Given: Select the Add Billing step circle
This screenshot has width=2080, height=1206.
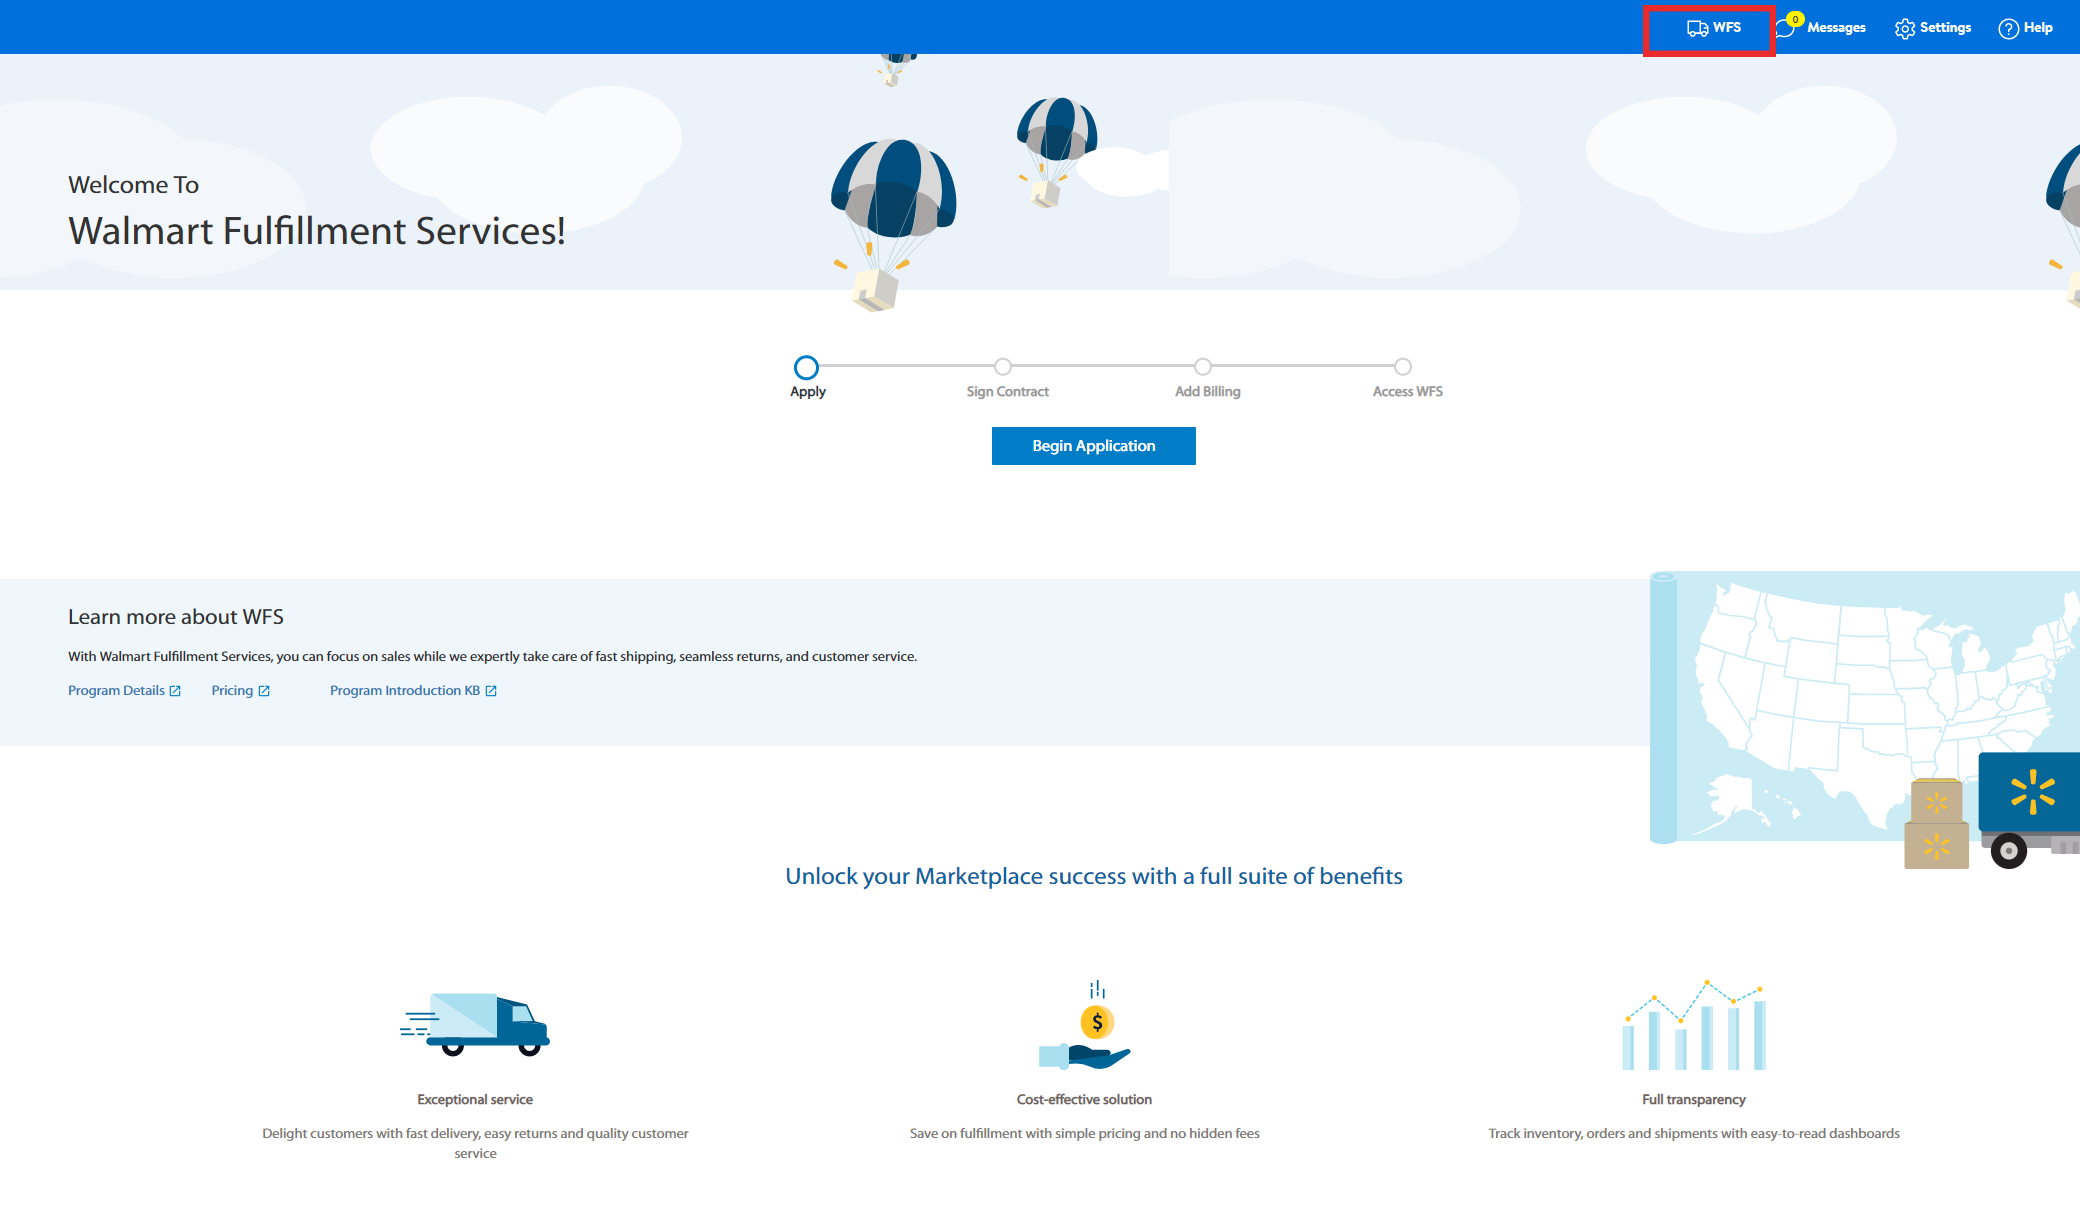Looking at the screenshot, I should coord(1203,367).
